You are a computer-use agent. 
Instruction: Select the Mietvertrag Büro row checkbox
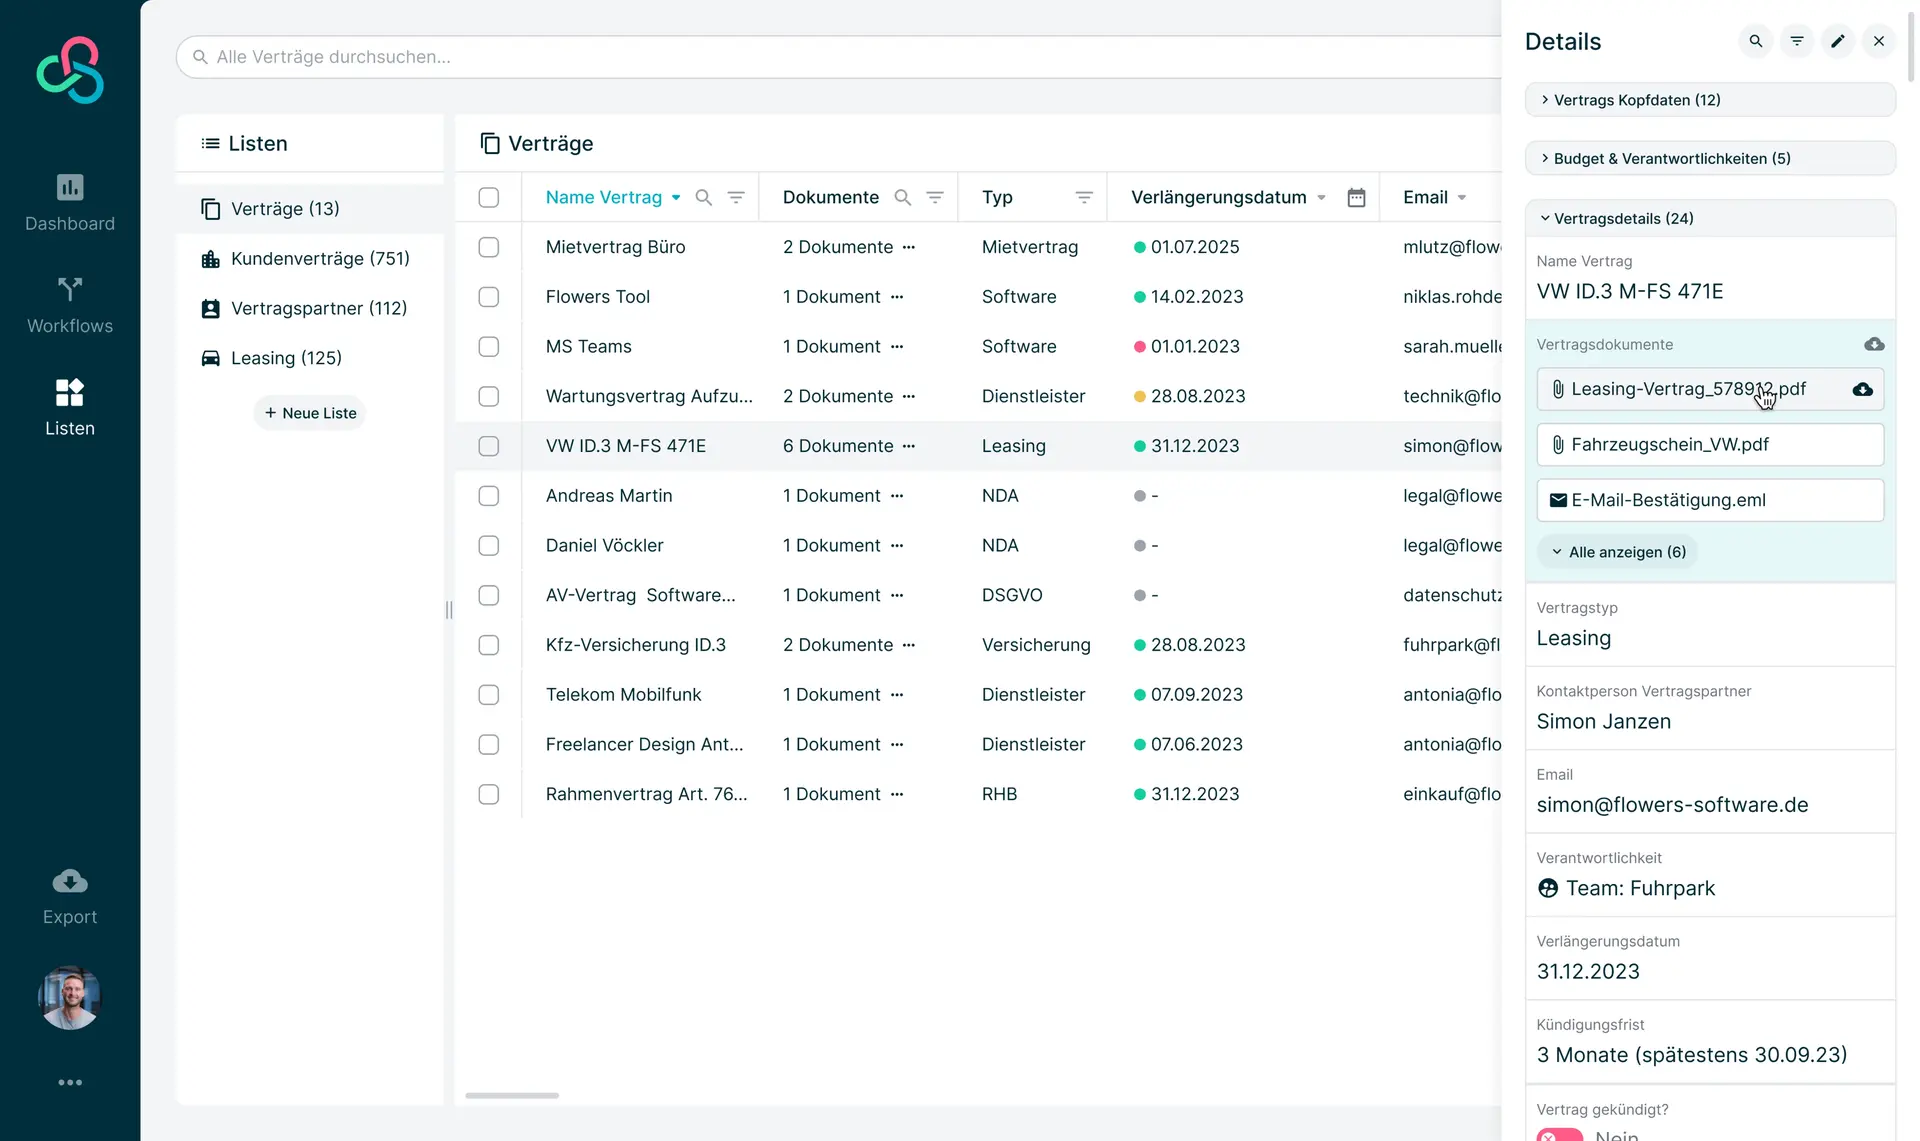pyautogui.click(x=488, y=247)
